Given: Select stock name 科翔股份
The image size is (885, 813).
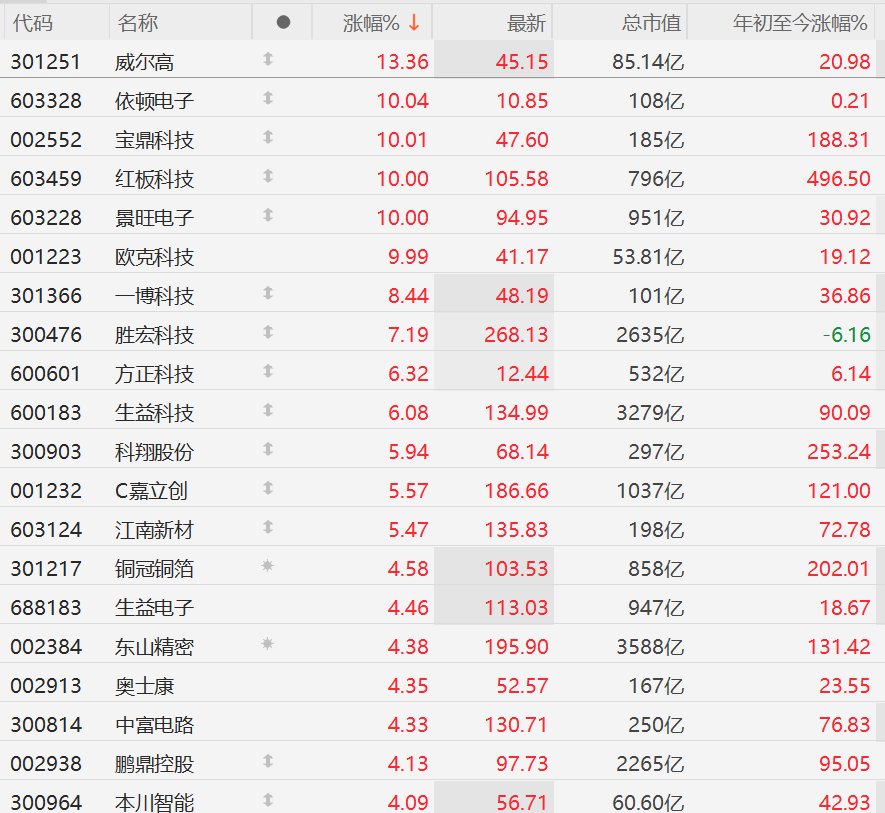Looking at the screenshot, I should pos(154,451).
